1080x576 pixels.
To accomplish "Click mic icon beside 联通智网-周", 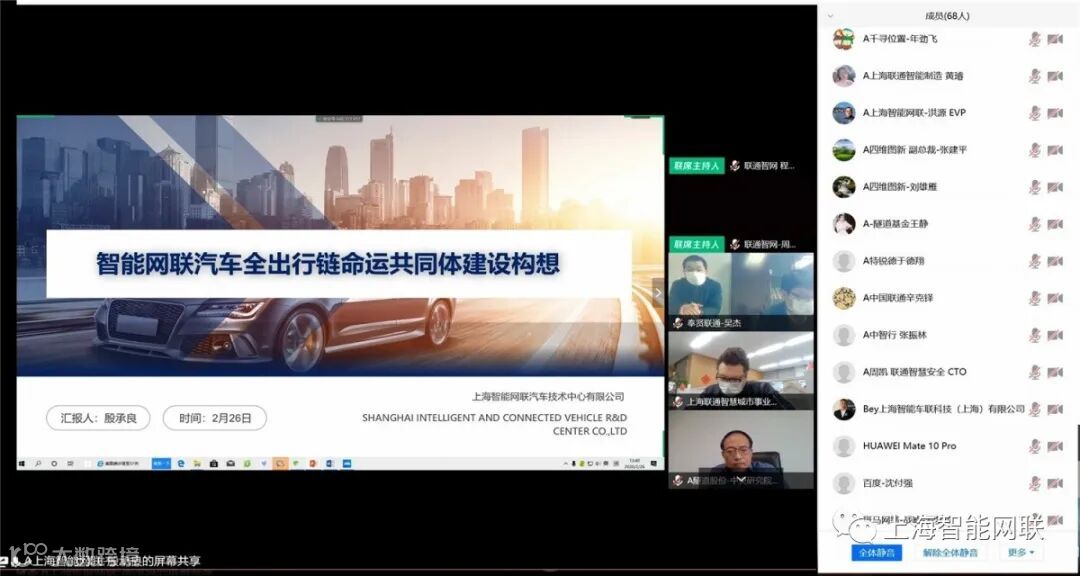I will [x=735, y=245].
